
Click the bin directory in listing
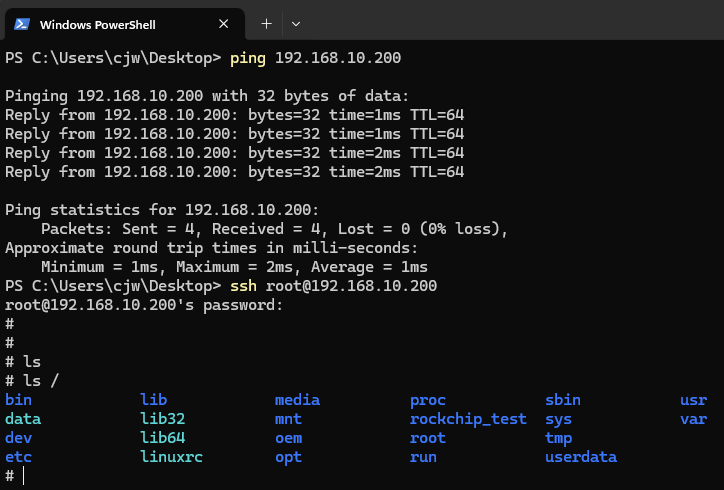point(18,400)
